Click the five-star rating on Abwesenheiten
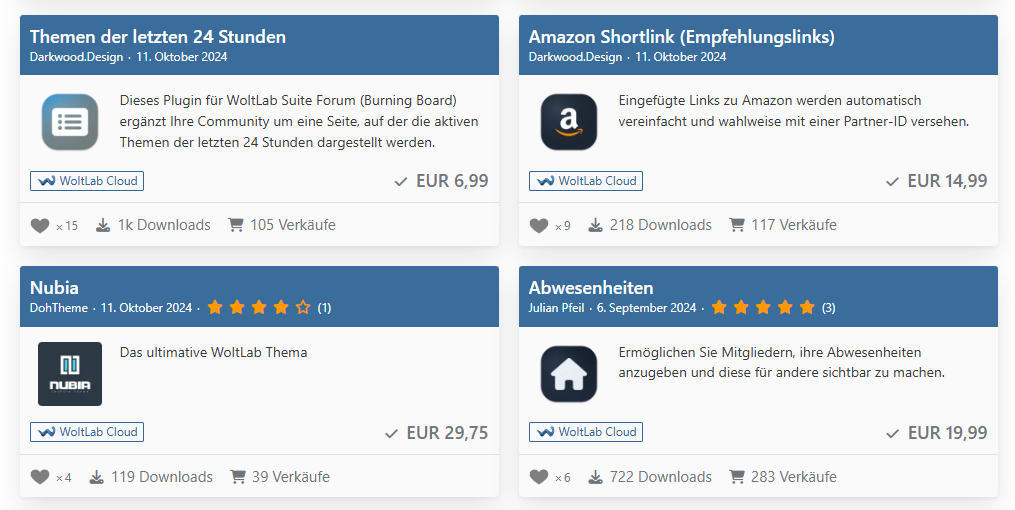The image size is (1015, 510). coord(763,307)
